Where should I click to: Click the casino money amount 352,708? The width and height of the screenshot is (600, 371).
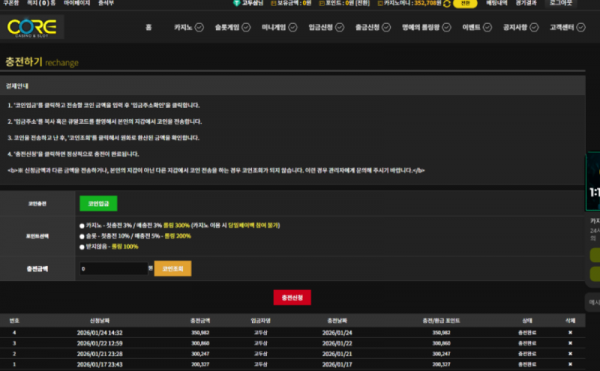click(x=425, y=3)
